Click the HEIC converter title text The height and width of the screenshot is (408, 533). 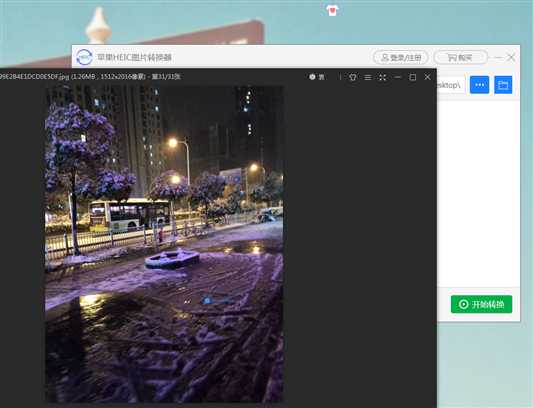pos(135,57)
